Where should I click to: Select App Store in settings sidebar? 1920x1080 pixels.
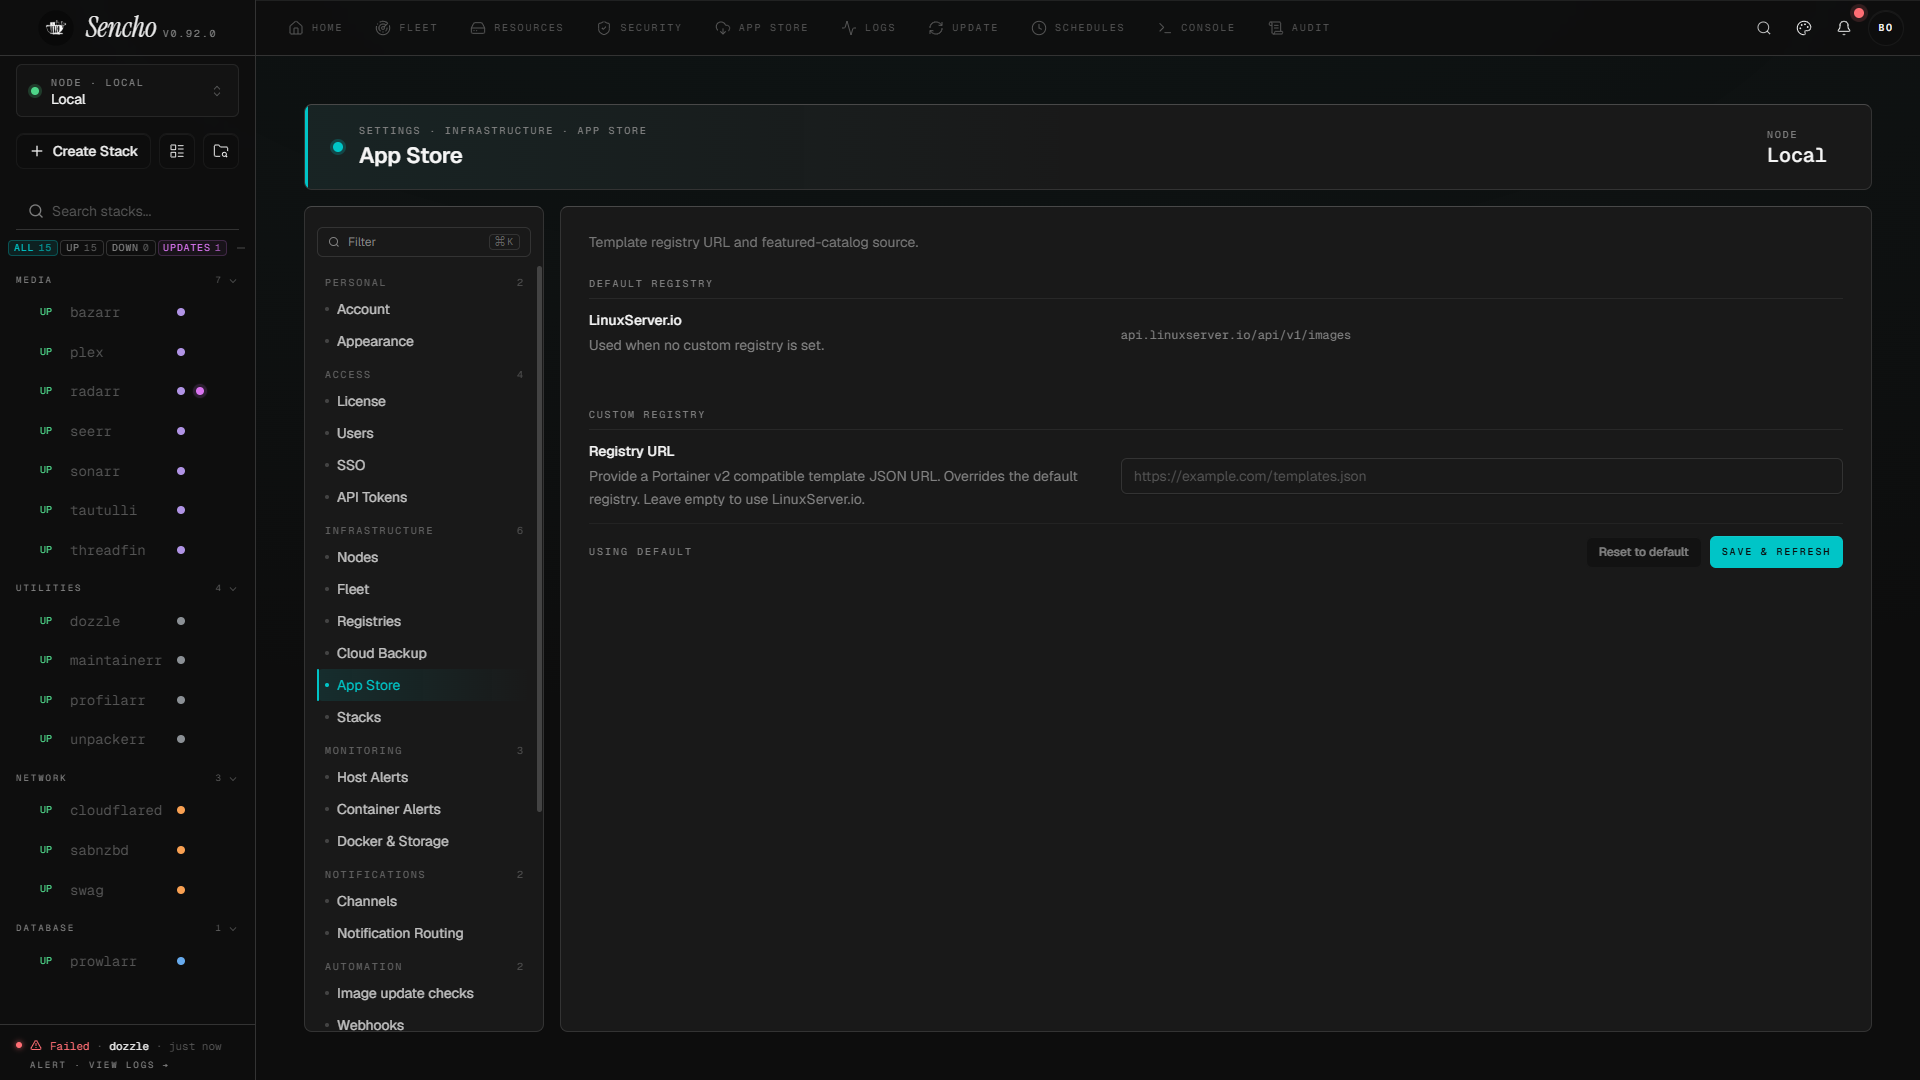tap(424, 686)
